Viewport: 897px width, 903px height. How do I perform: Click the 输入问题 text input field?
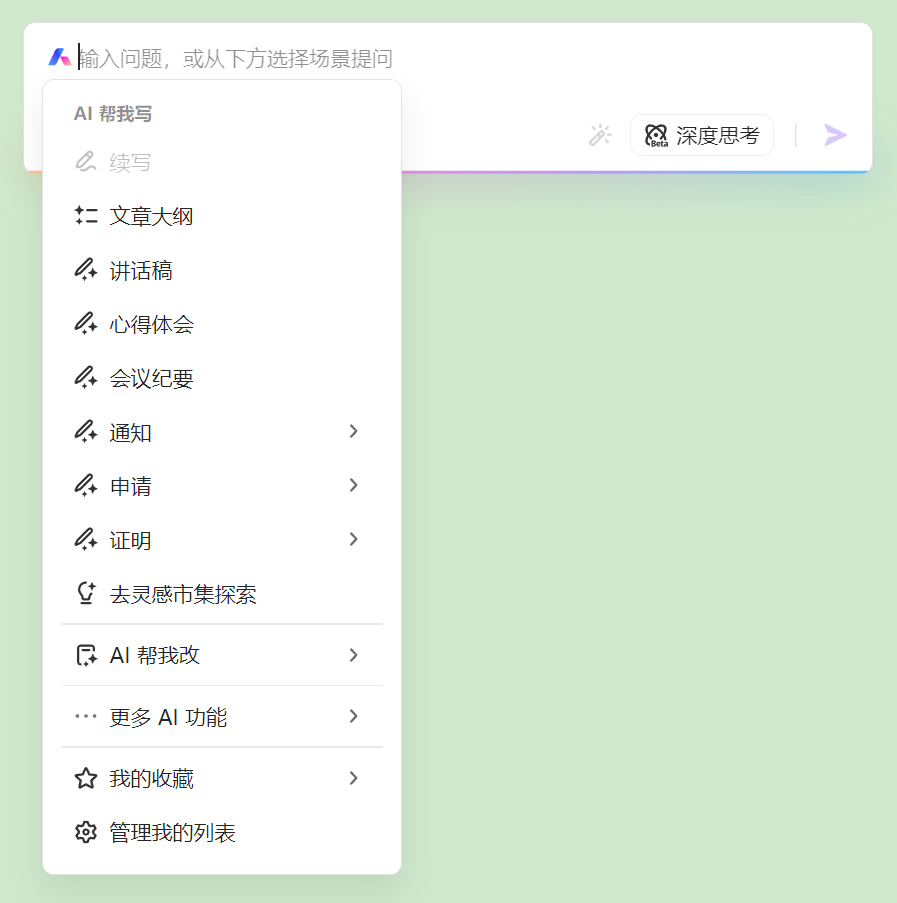400,58
